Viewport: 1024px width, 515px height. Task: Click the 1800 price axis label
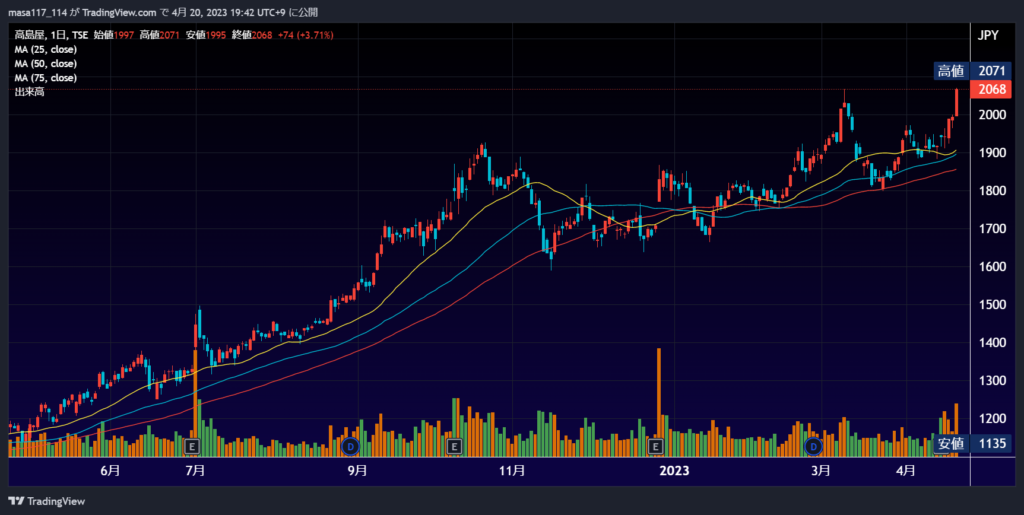[x=991, y=191]
